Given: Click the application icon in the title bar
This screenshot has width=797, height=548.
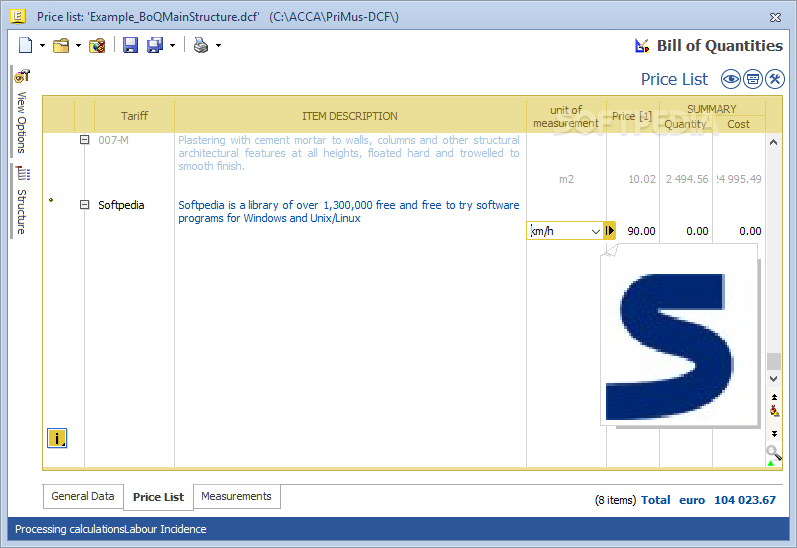Looking at the screenshot, I should 18,16.
